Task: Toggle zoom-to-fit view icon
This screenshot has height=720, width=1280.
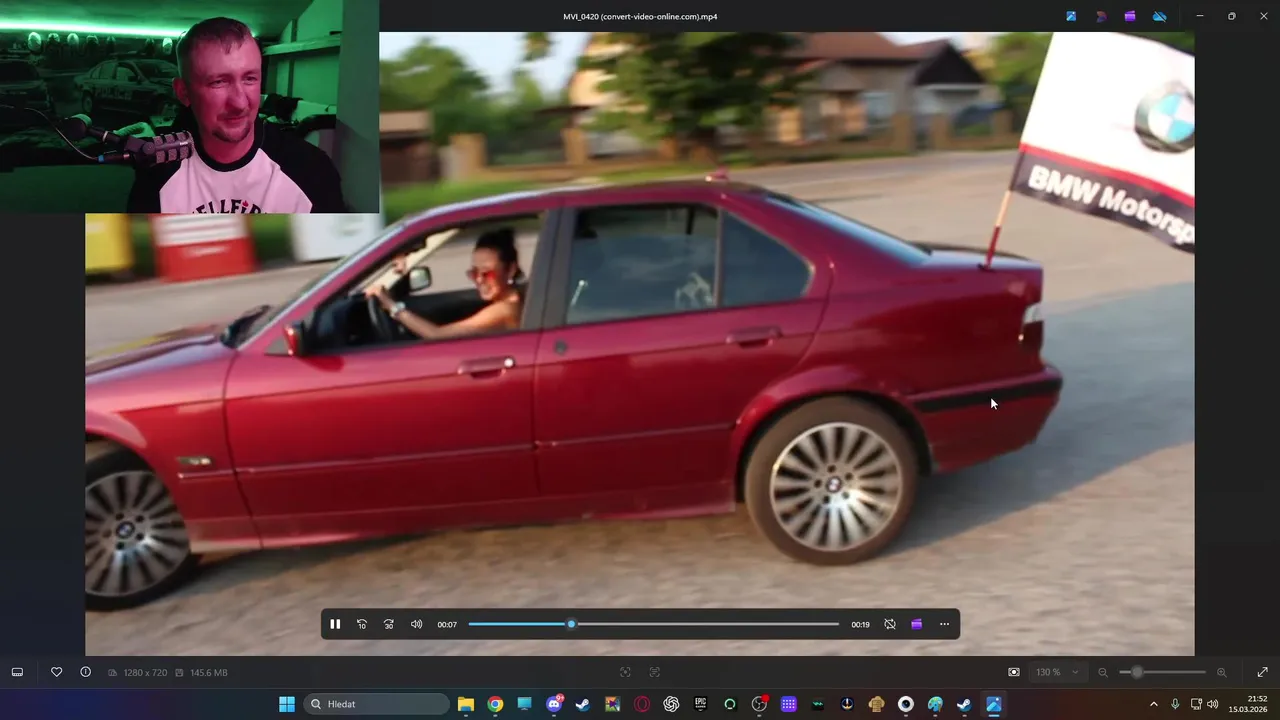Action: [1014, 672]
